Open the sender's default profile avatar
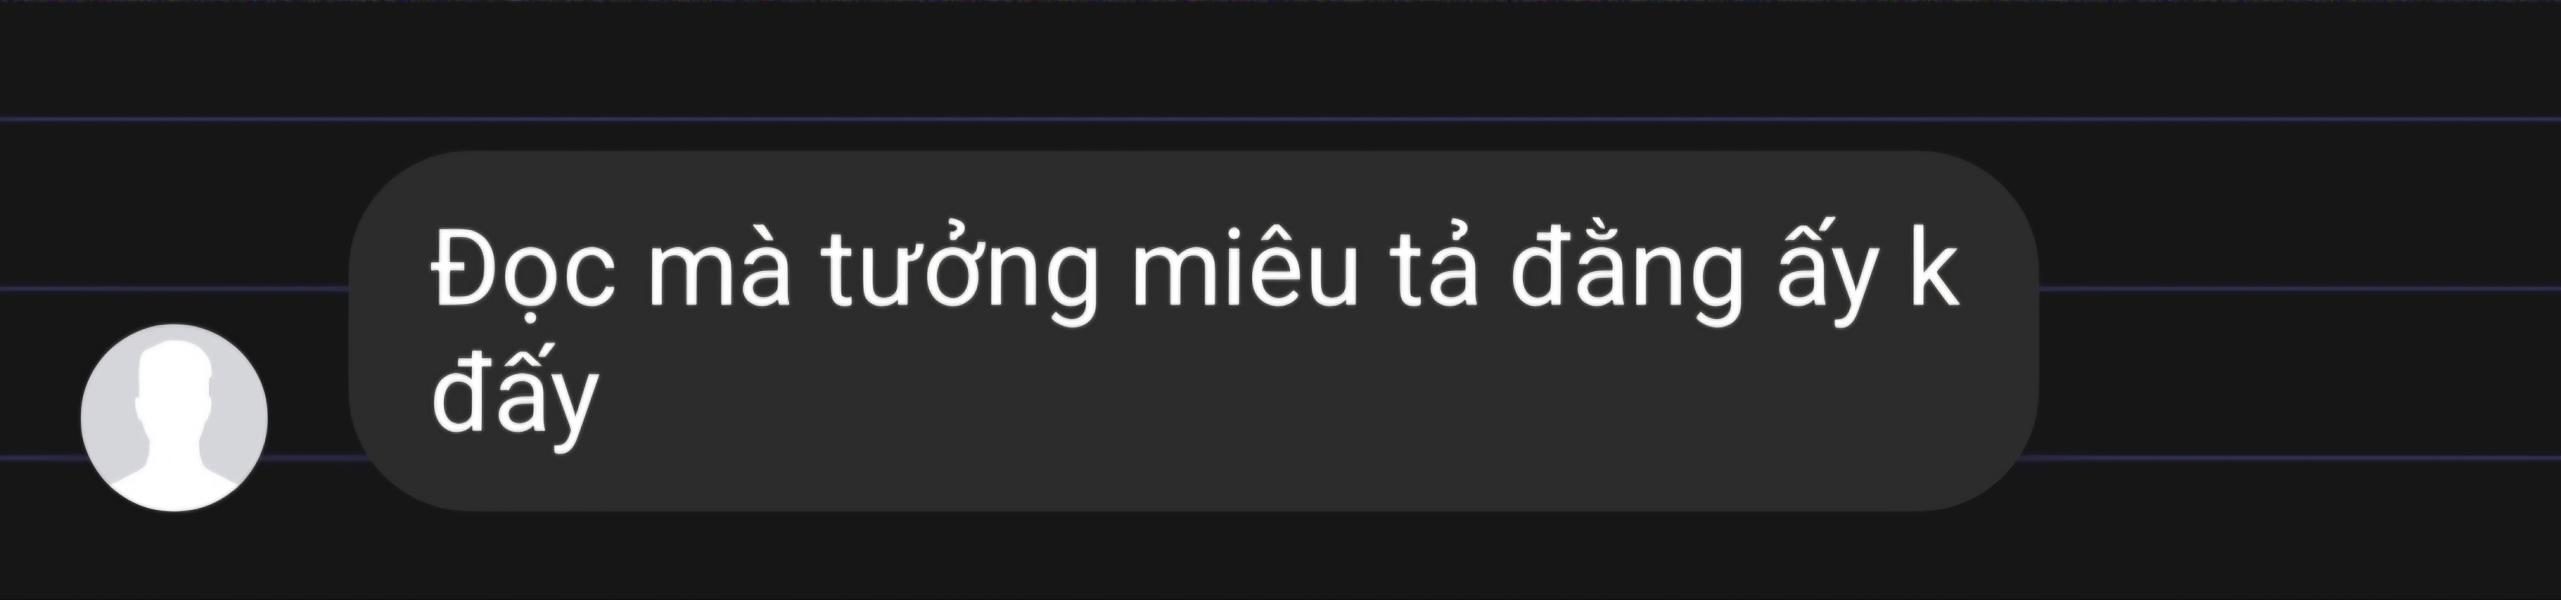Viewport: 2561px width, 600px height. click(x=174, y=418)
